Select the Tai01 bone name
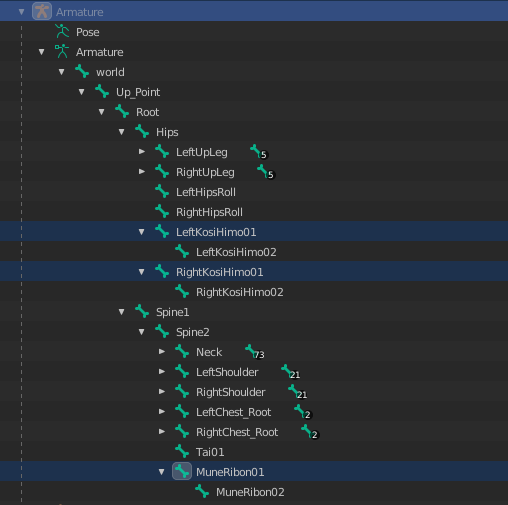The image size is (508, 505). (x=210, y=452)
